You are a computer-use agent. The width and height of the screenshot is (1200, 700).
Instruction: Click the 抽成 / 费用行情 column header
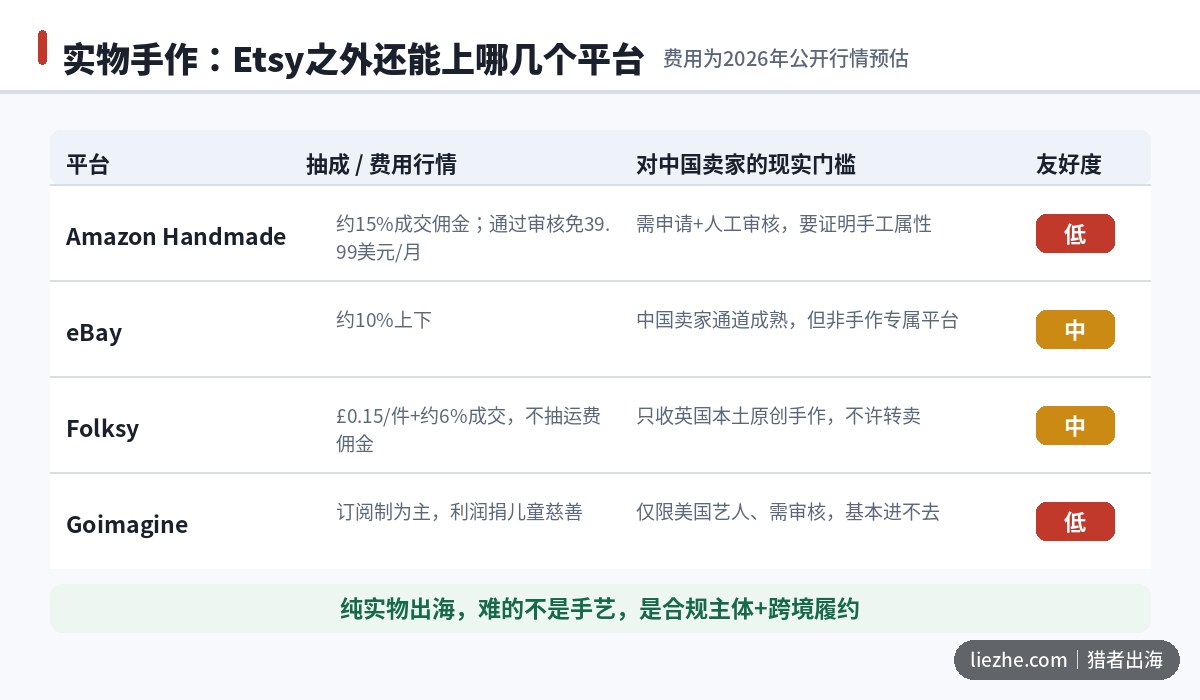(381, 165)
